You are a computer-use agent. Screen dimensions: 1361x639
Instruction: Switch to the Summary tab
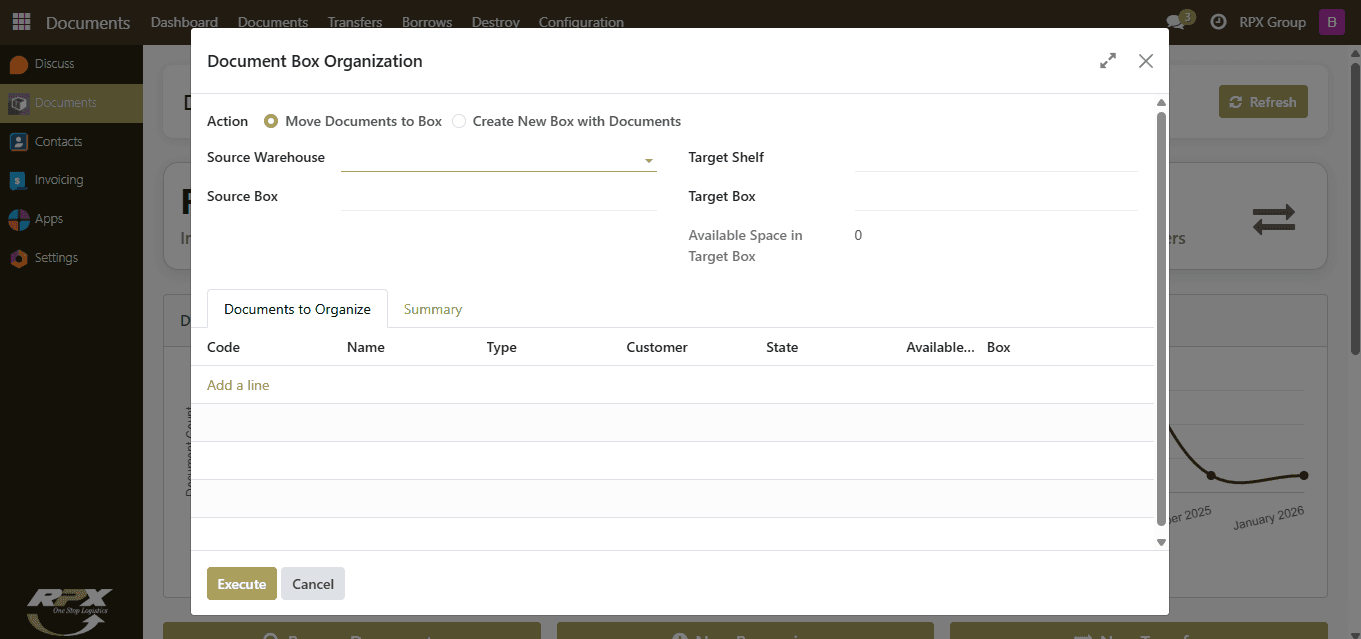(433, 309)
